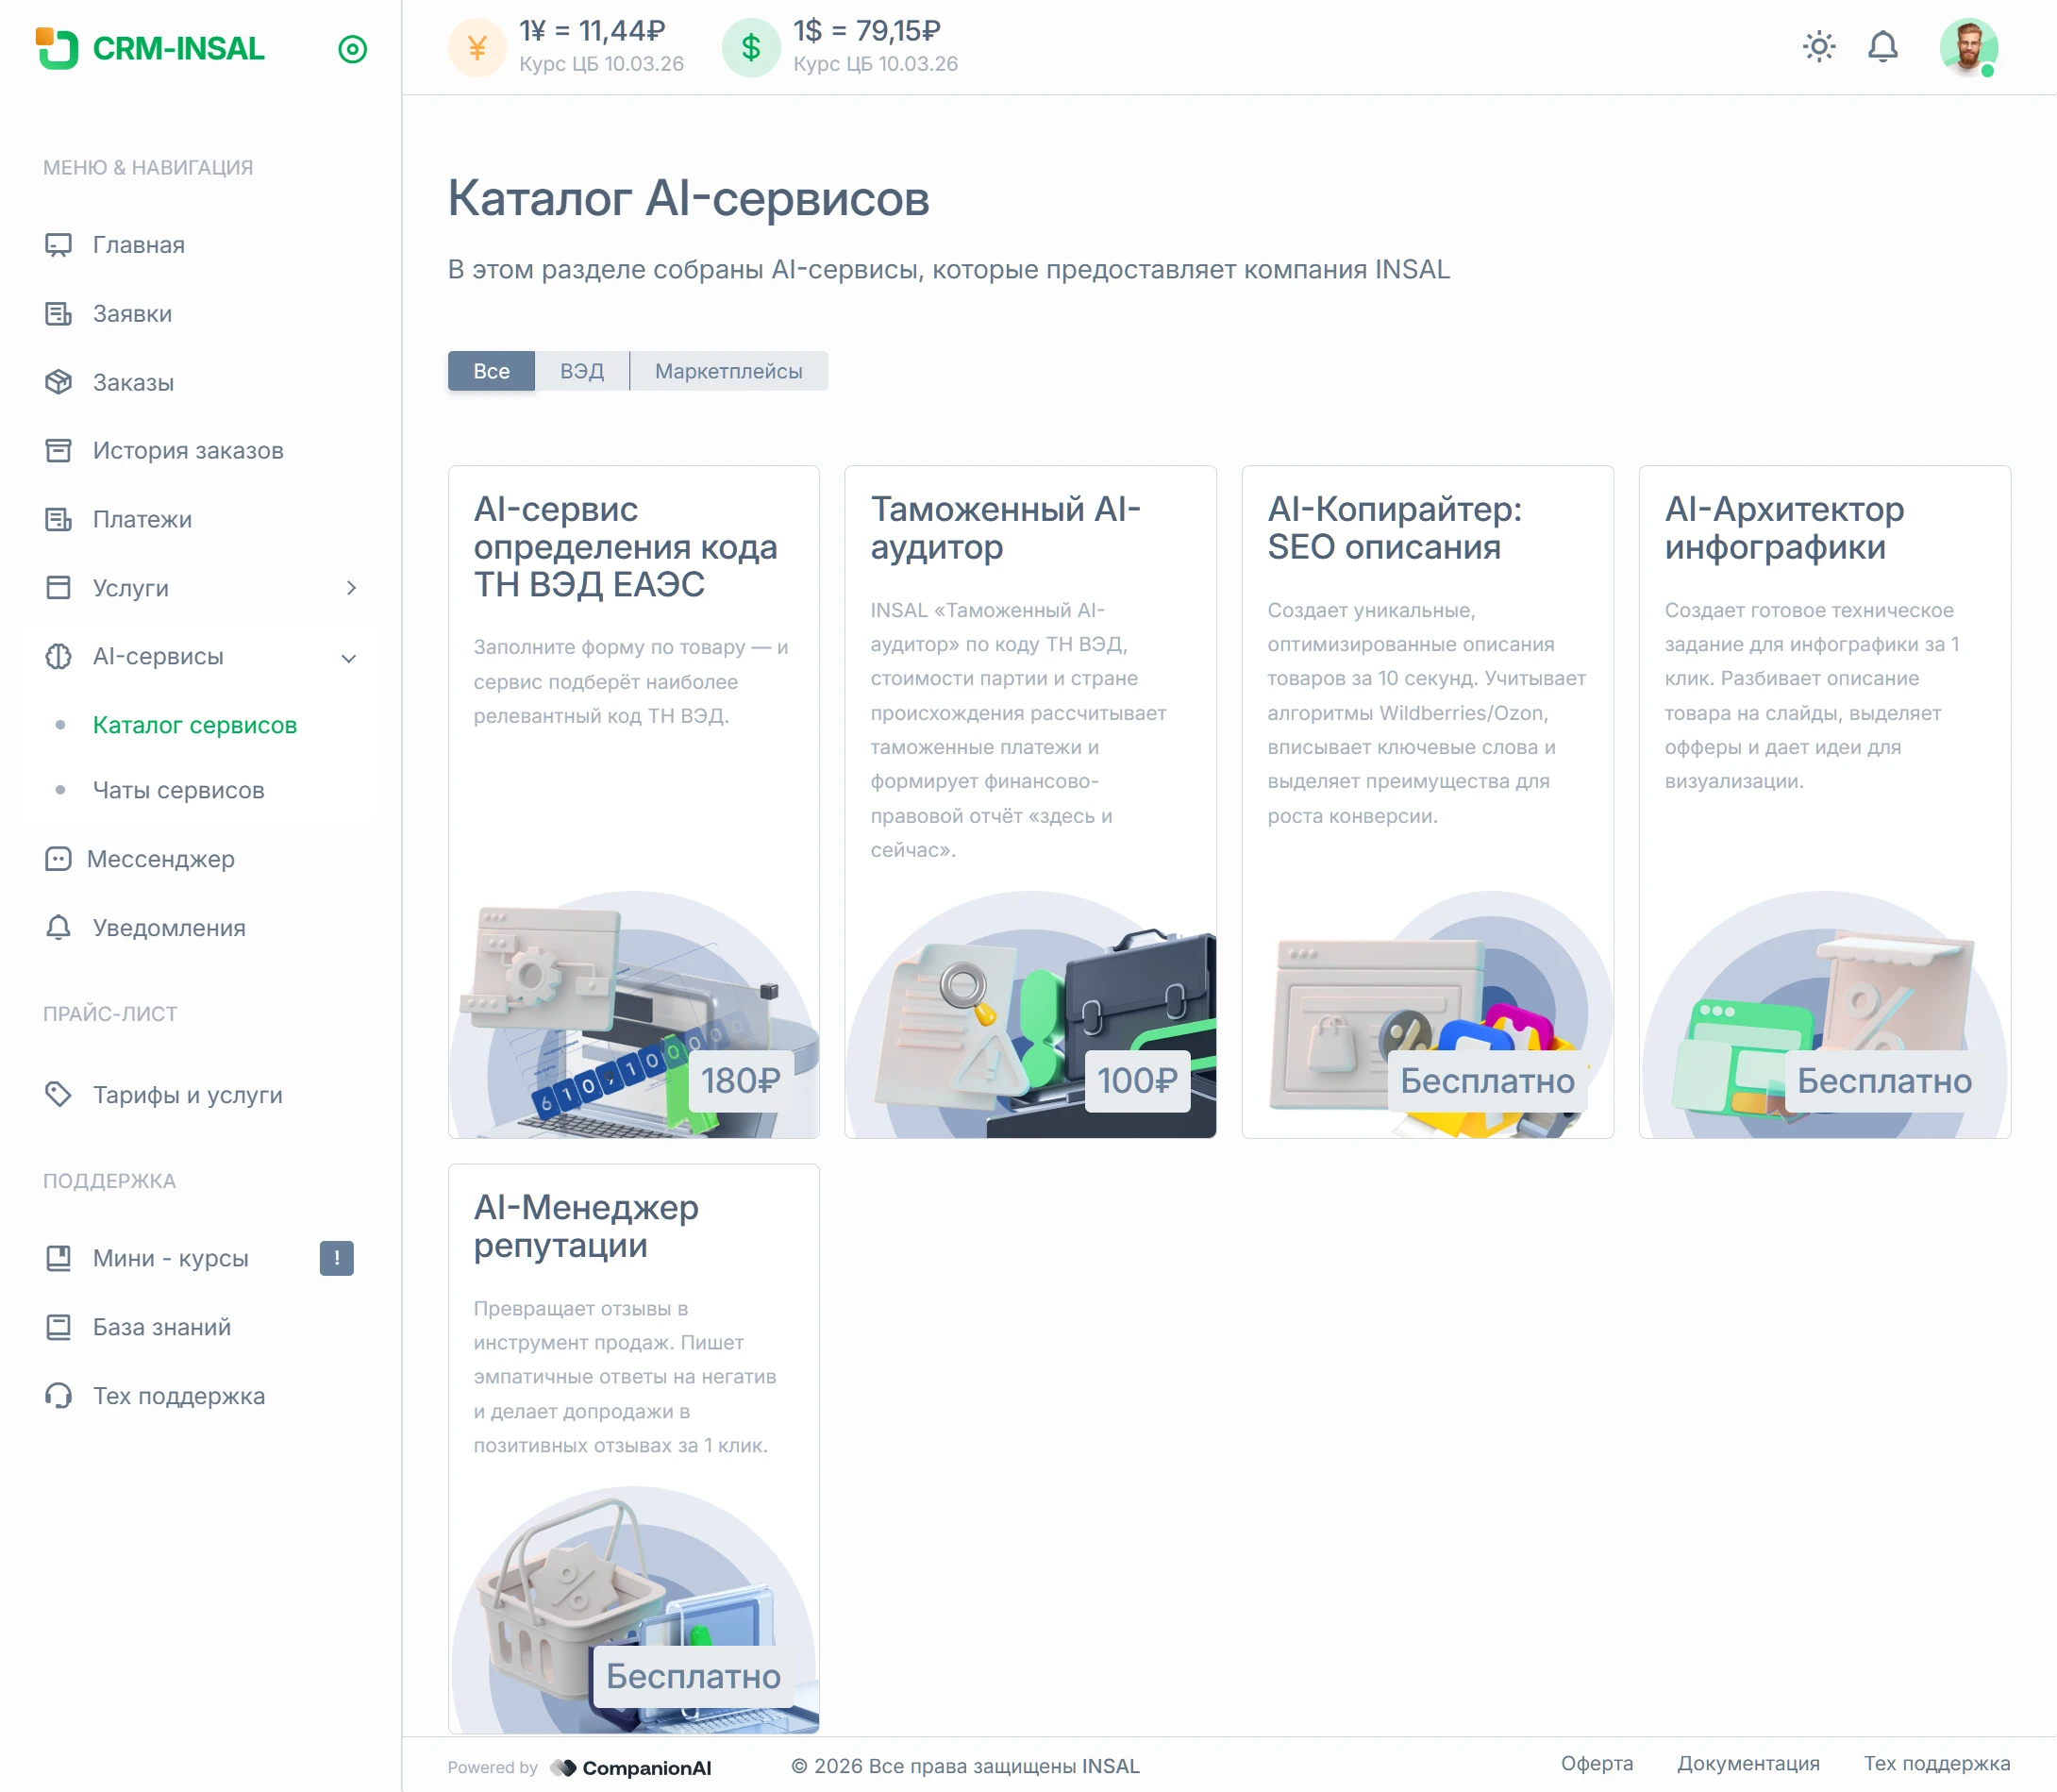Image resolution: width=2057 pixels, height=1792 pixels.
Task: Open Тех поддержка headset icon in sidebar
Action: [59, 1395]
